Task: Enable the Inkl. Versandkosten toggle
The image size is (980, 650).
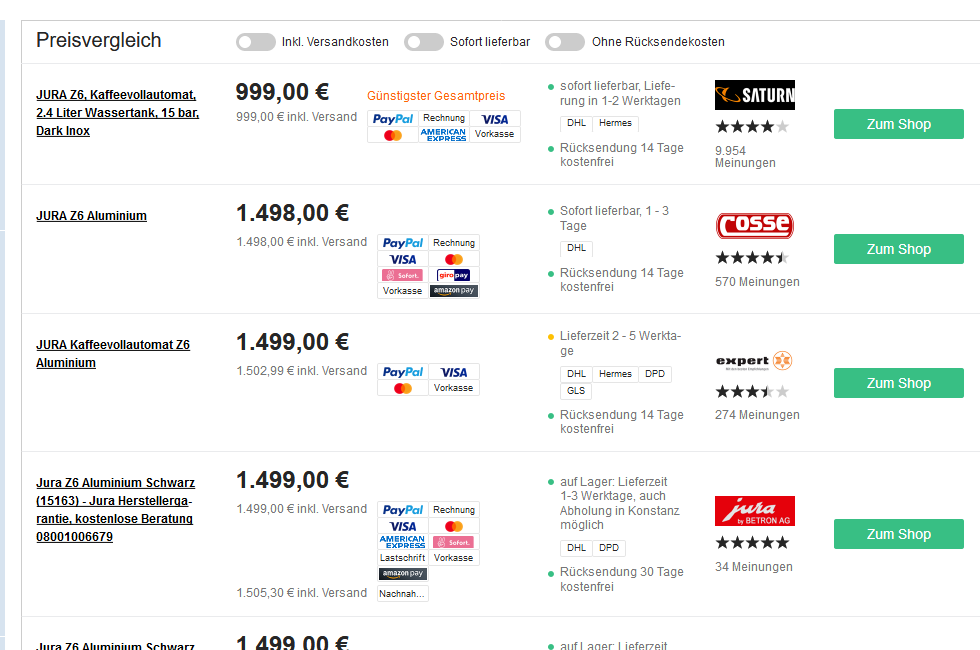Action: (256, 42)
